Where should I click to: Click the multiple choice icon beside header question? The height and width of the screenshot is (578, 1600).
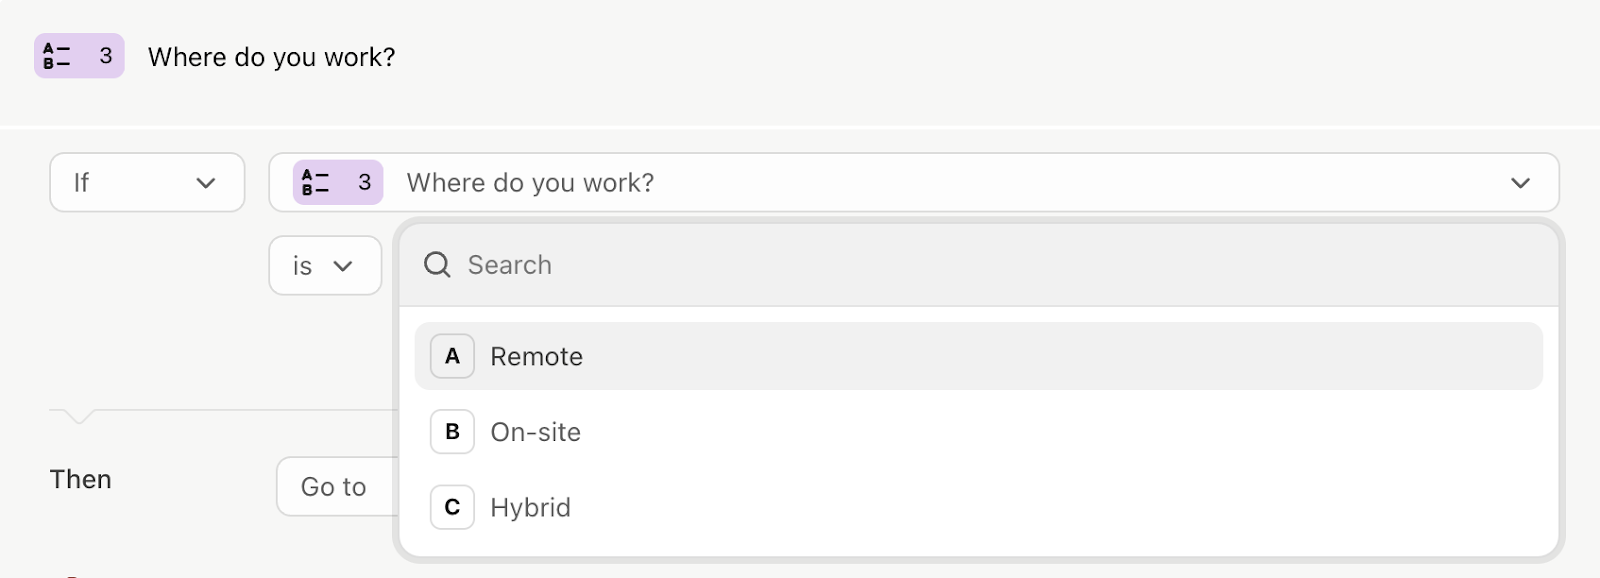tap(57, 56)
